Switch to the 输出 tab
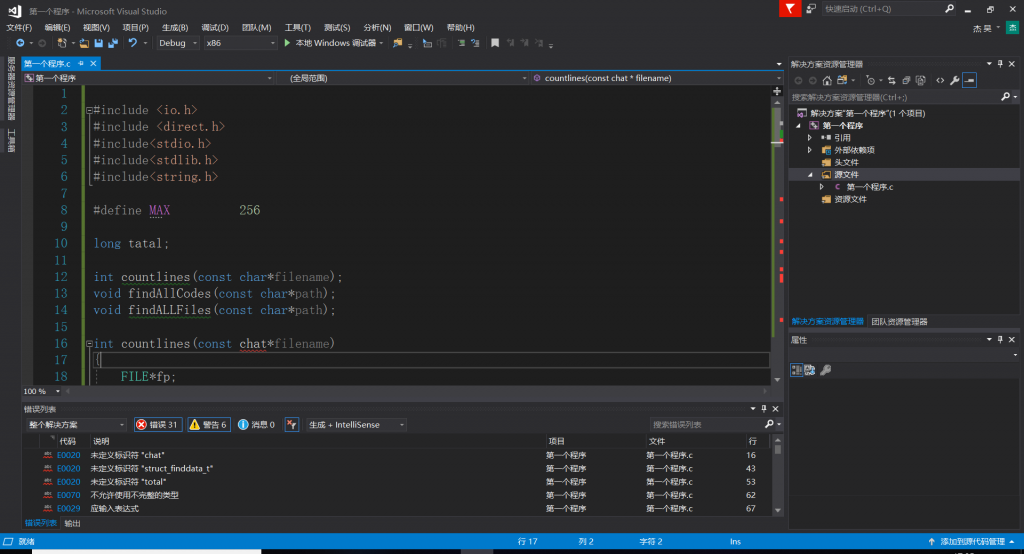1024x554 pixels. [72, 523]
